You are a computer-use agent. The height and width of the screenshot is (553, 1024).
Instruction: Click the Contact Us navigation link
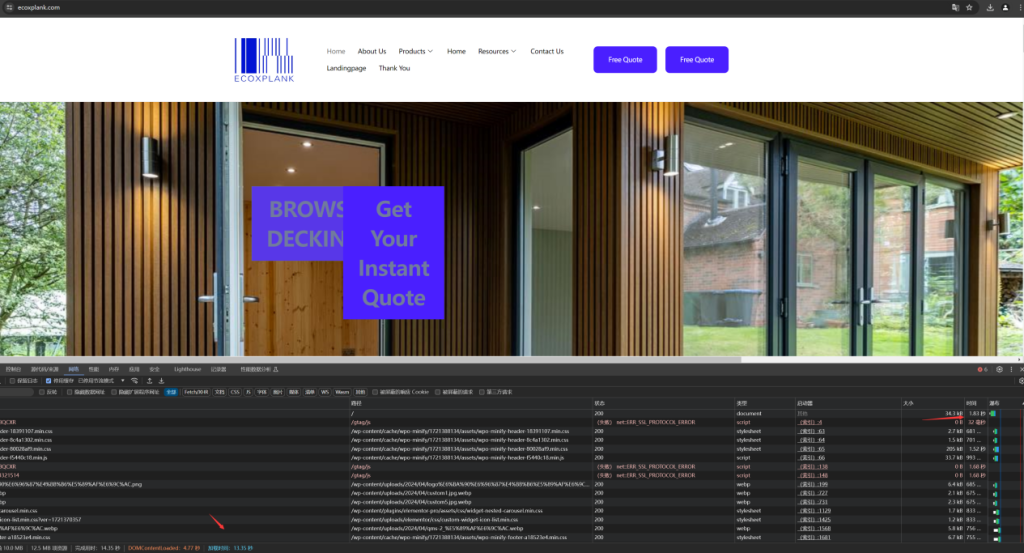click(546, 51)
